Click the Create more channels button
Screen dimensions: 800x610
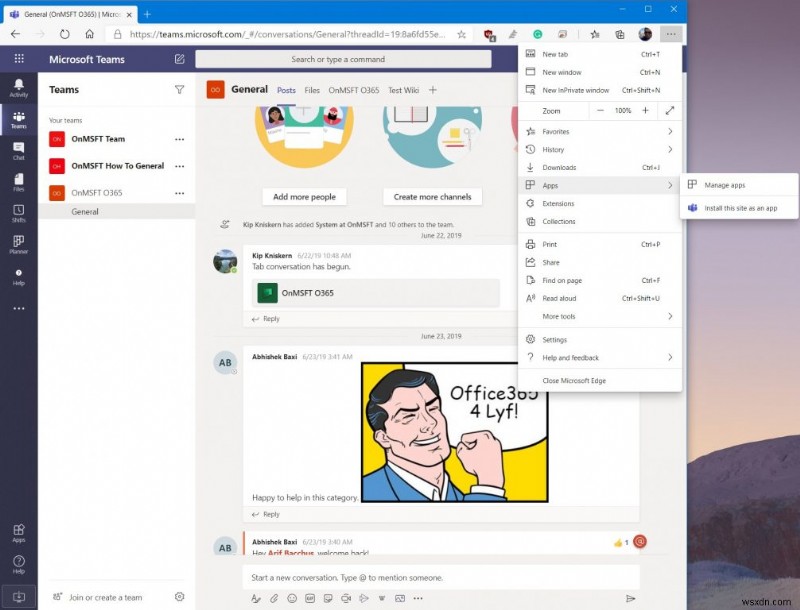point(432,196)
